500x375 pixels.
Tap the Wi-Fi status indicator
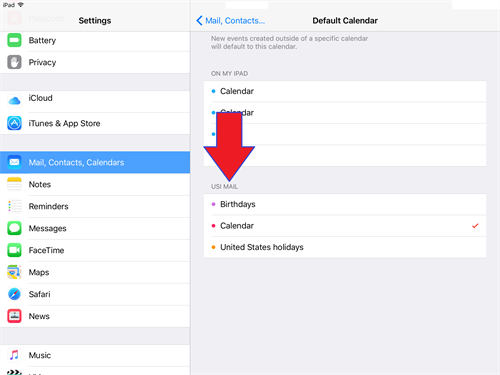(21, 5)
